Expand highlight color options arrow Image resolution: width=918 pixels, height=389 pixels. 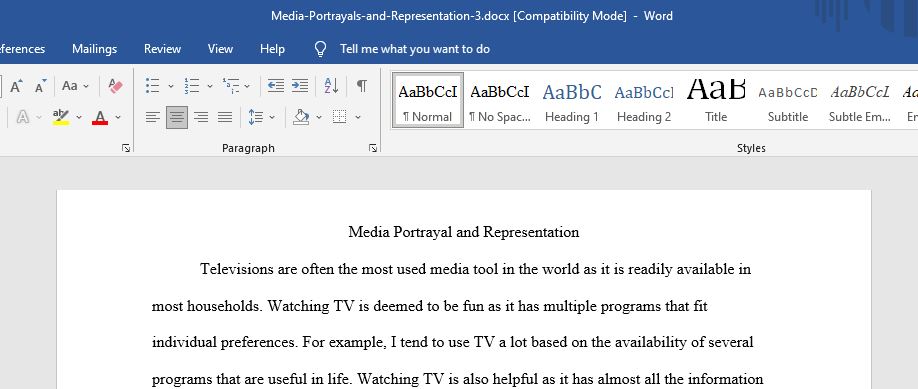[x=79, y=118]
